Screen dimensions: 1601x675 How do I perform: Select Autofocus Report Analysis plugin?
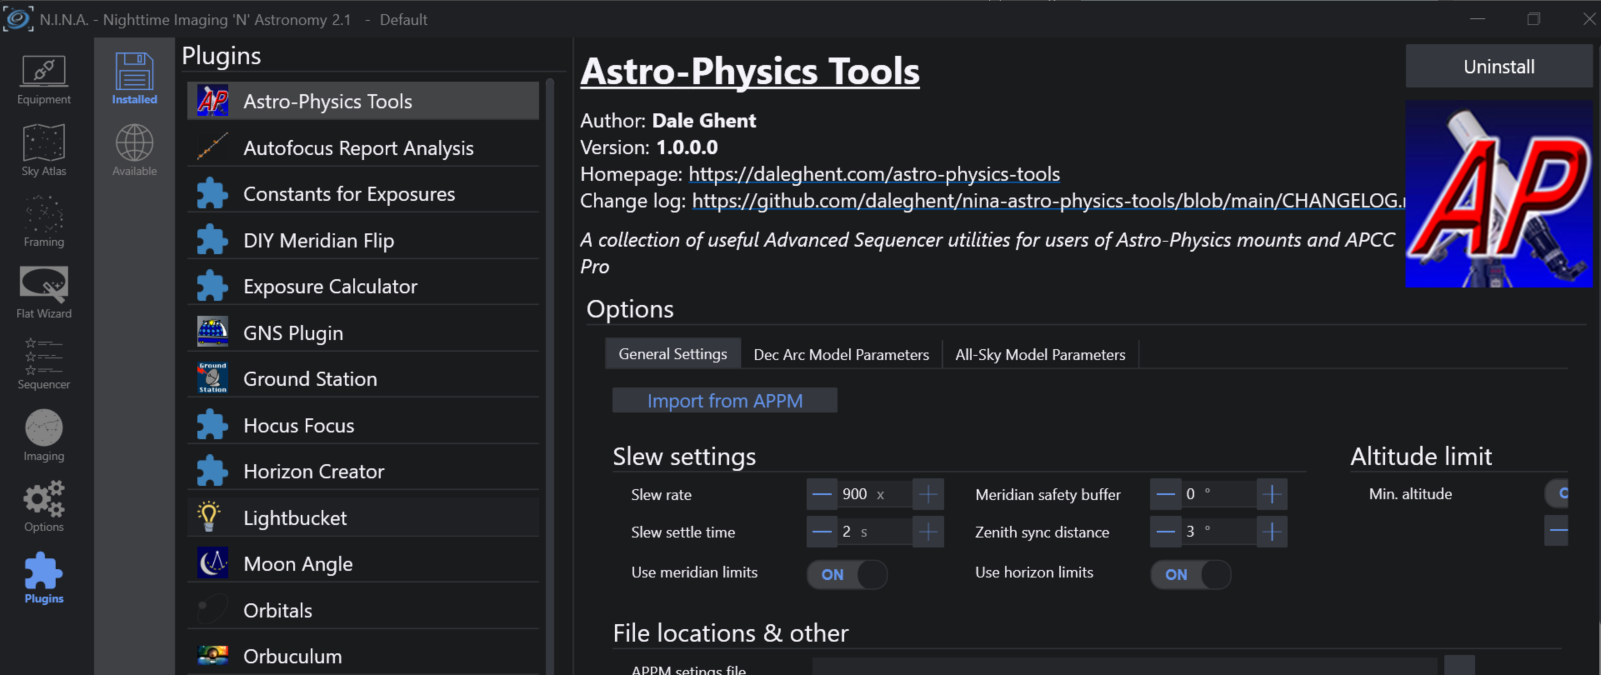tap(363, 148)
